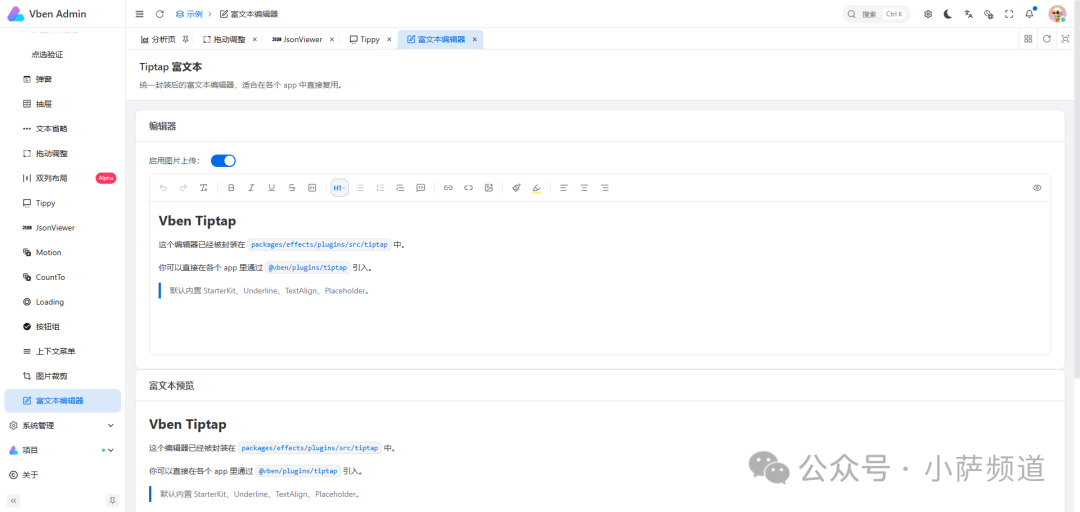The image size is (1080, 512).
Task: Open CountTo in the sidebar
Action: [x=63, y=277]
